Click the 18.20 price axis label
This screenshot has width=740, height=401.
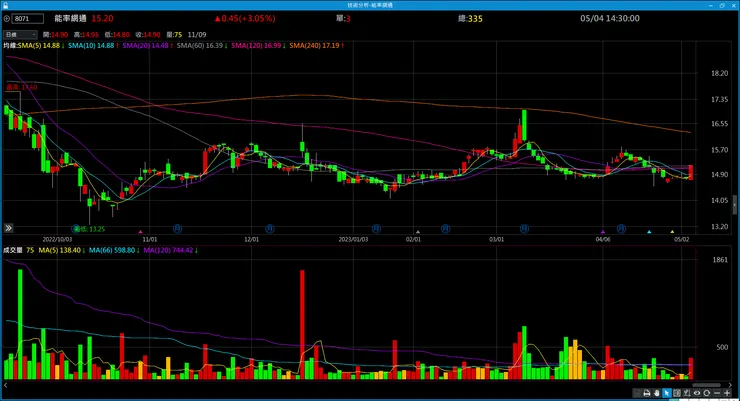coord(719,73)
